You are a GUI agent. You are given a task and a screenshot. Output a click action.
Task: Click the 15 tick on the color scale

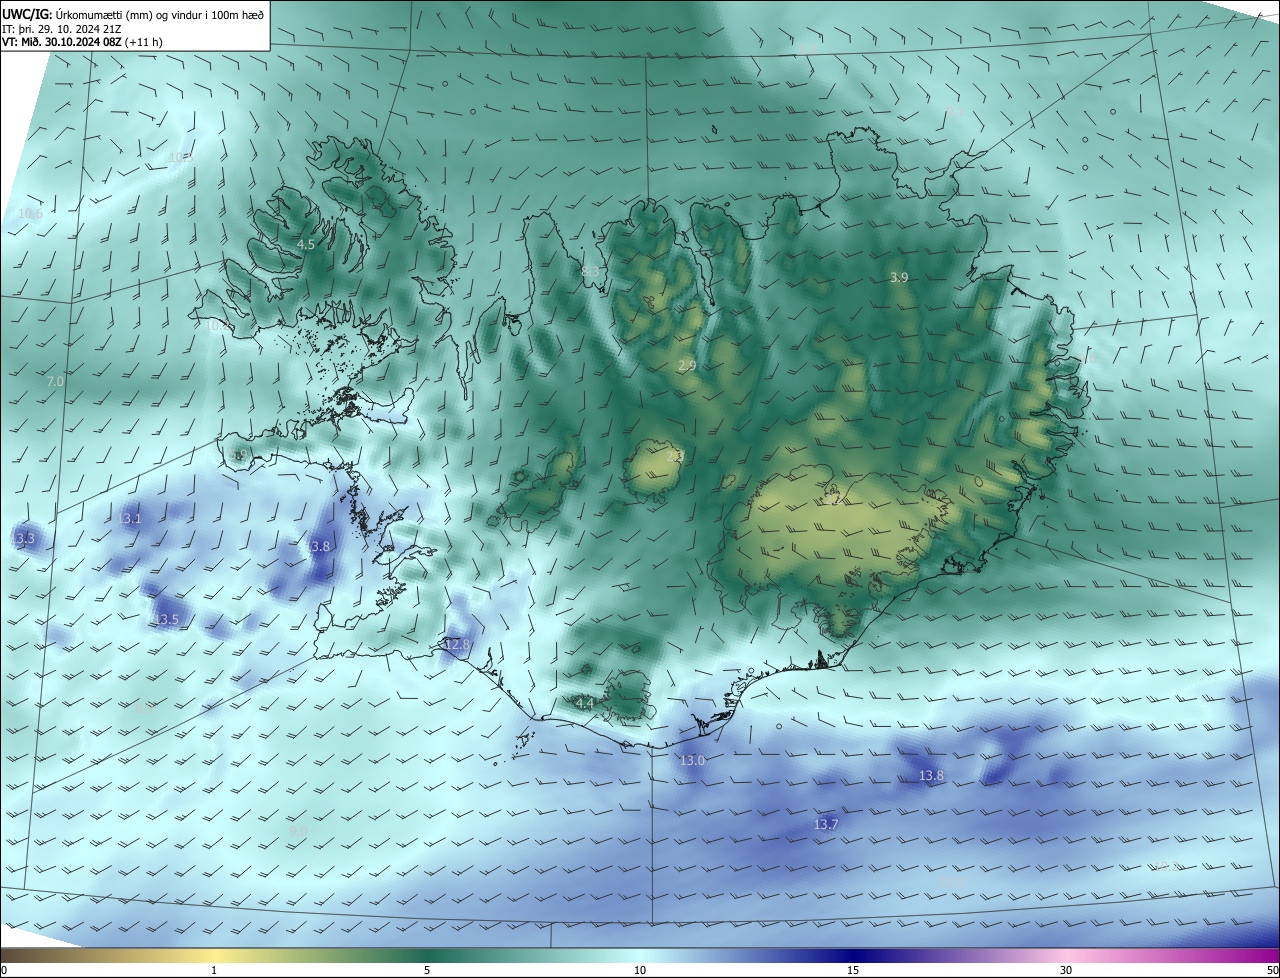(853, 970)
